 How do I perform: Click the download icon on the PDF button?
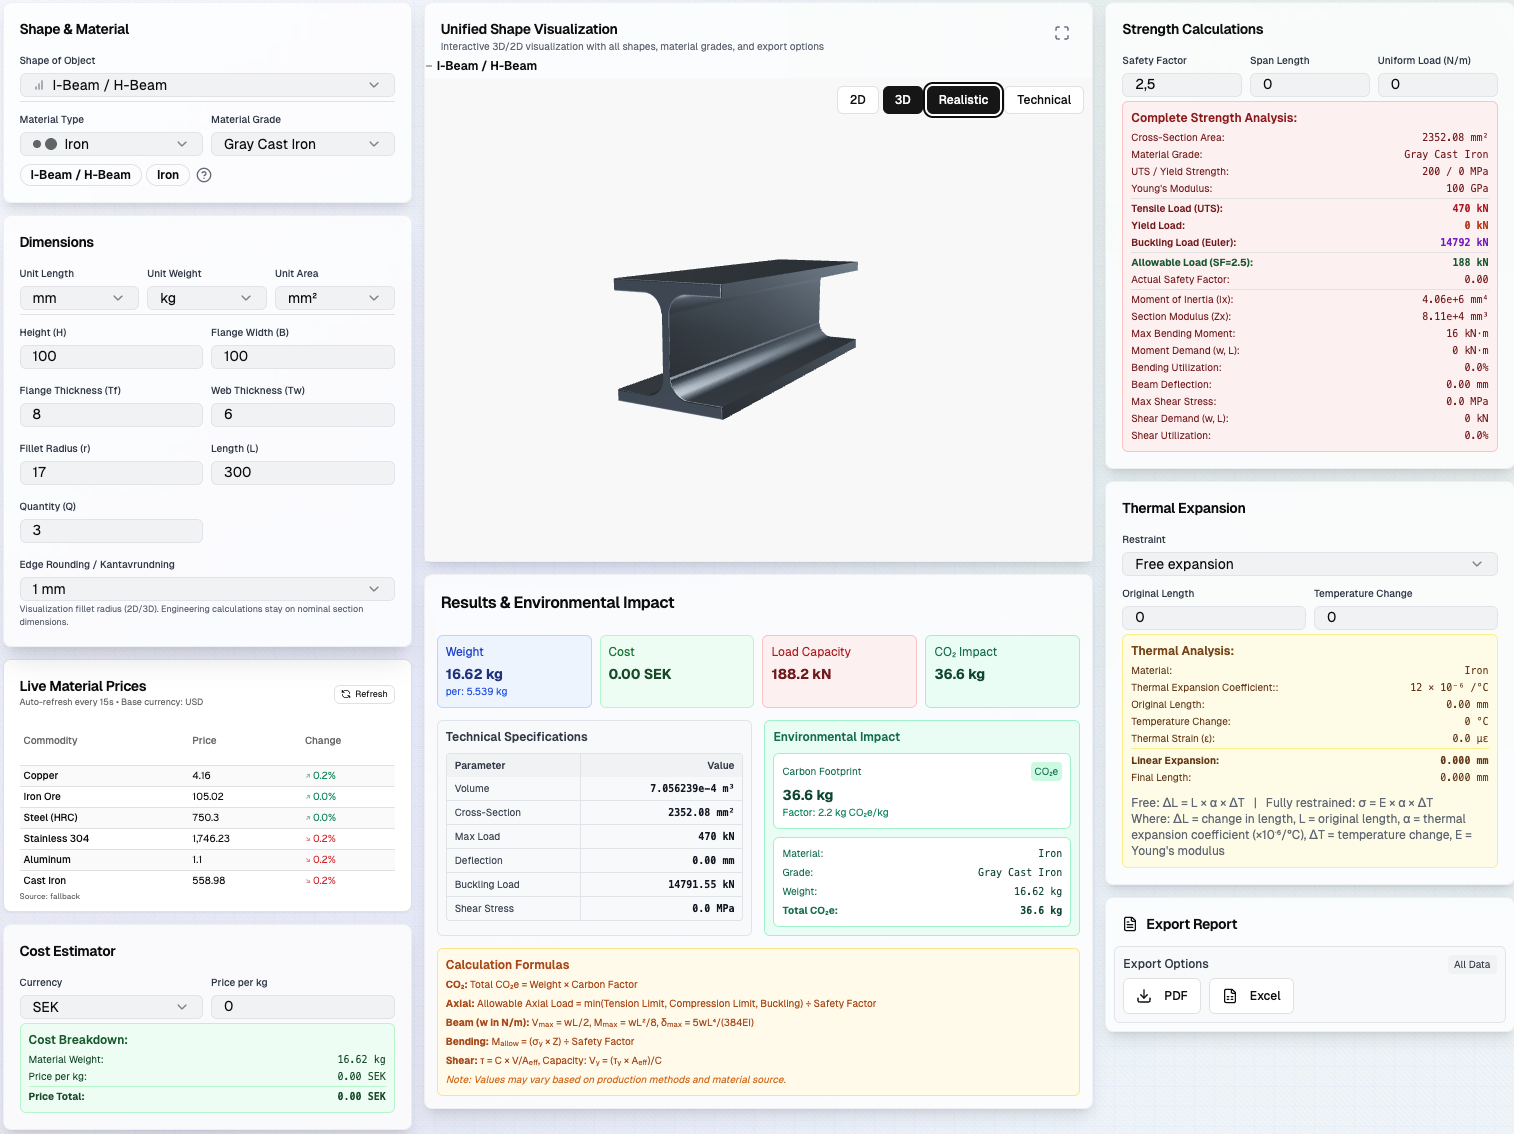[1143, 996]
